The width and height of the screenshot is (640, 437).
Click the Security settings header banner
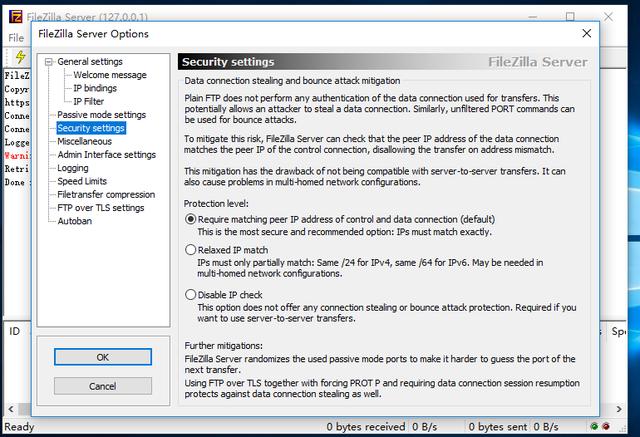coord(384,62)
